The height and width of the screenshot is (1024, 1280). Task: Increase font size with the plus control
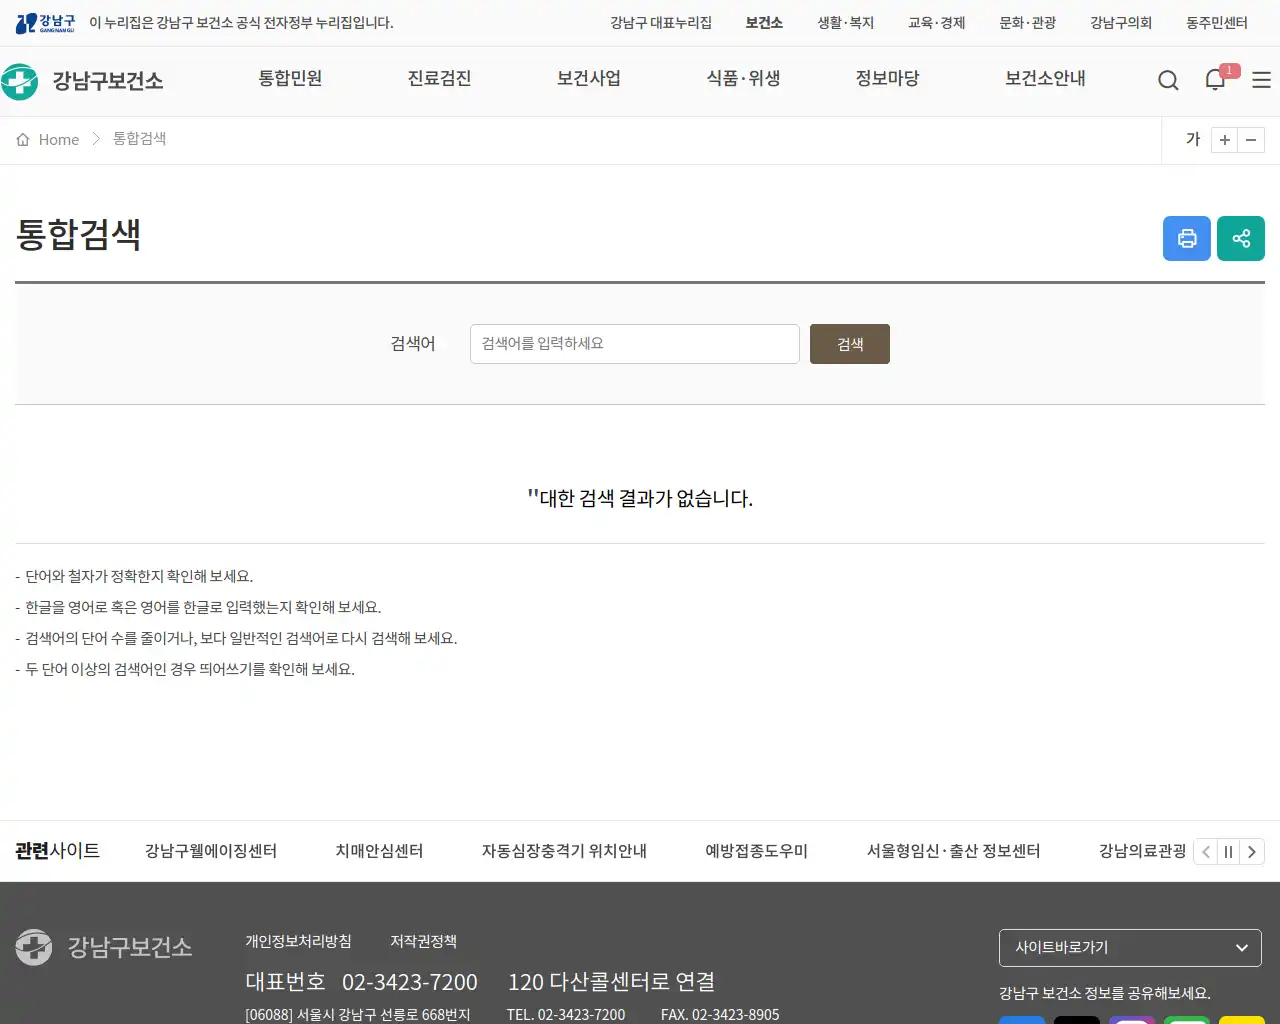point(1224,140)
